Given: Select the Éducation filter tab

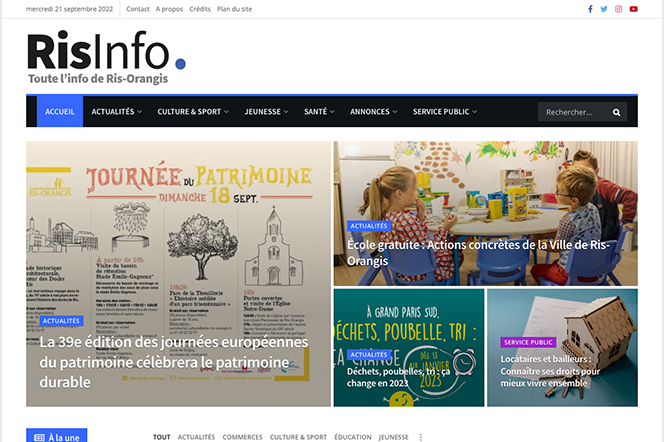Looking at the screenshot, I should pyautogui.click(x=353, y=437).
